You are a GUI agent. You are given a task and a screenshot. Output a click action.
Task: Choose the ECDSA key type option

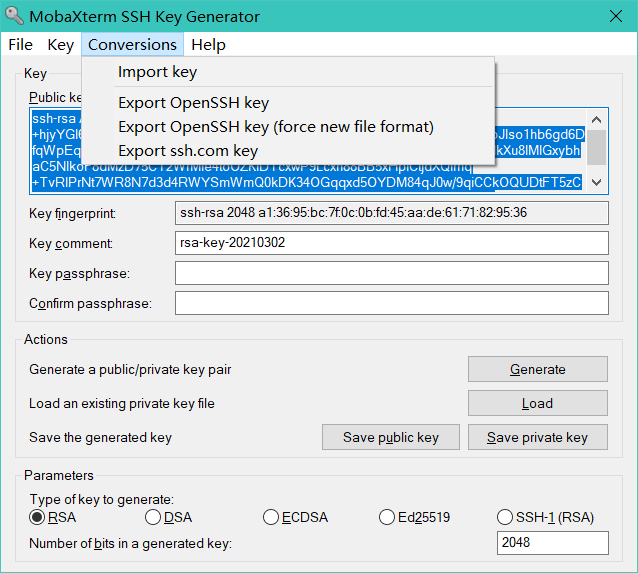tap(271, 517)
